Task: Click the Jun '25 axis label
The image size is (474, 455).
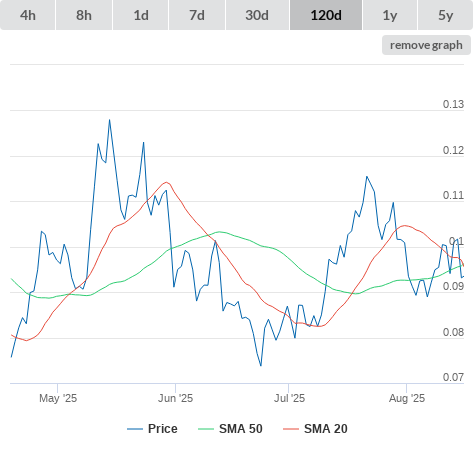Action: [176, 398]
